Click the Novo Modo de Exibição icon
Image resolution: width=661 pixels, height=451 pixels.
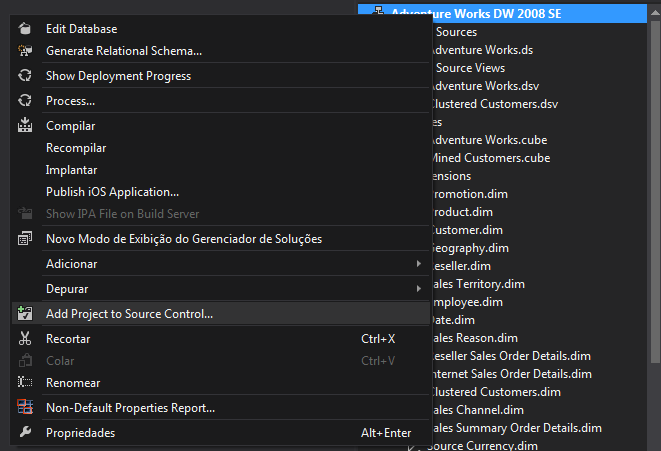25,239
